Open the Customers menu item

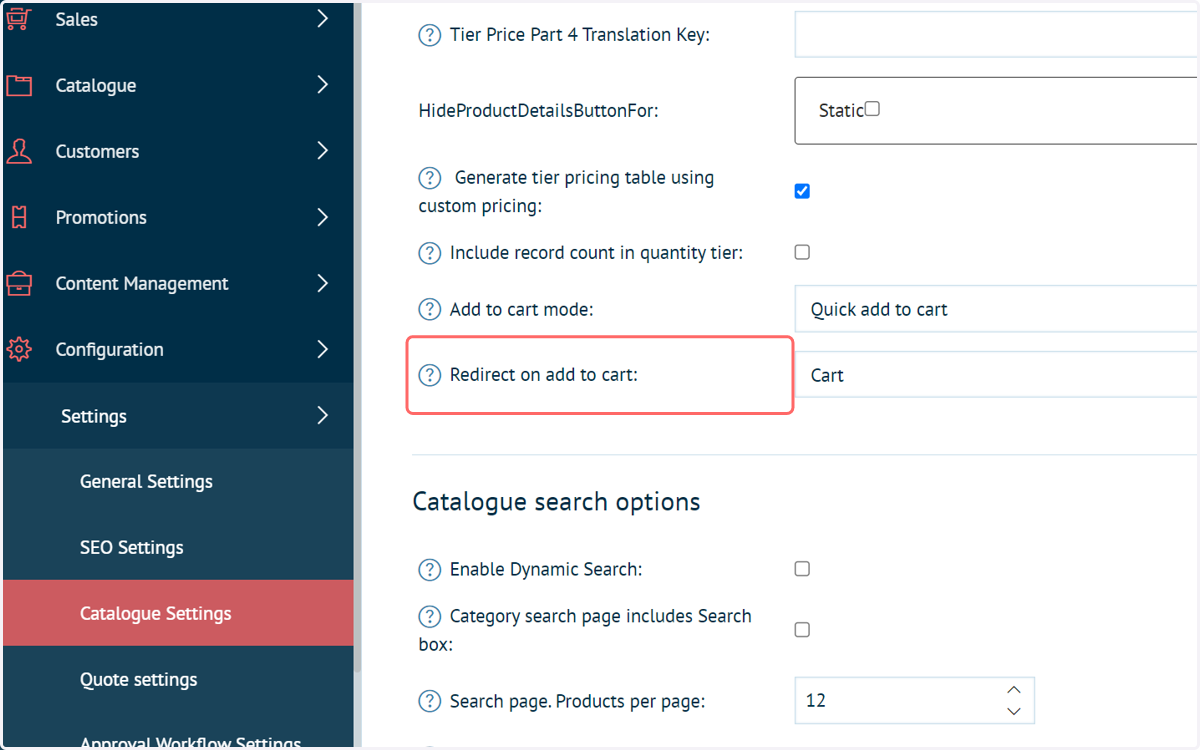(178, 151)
